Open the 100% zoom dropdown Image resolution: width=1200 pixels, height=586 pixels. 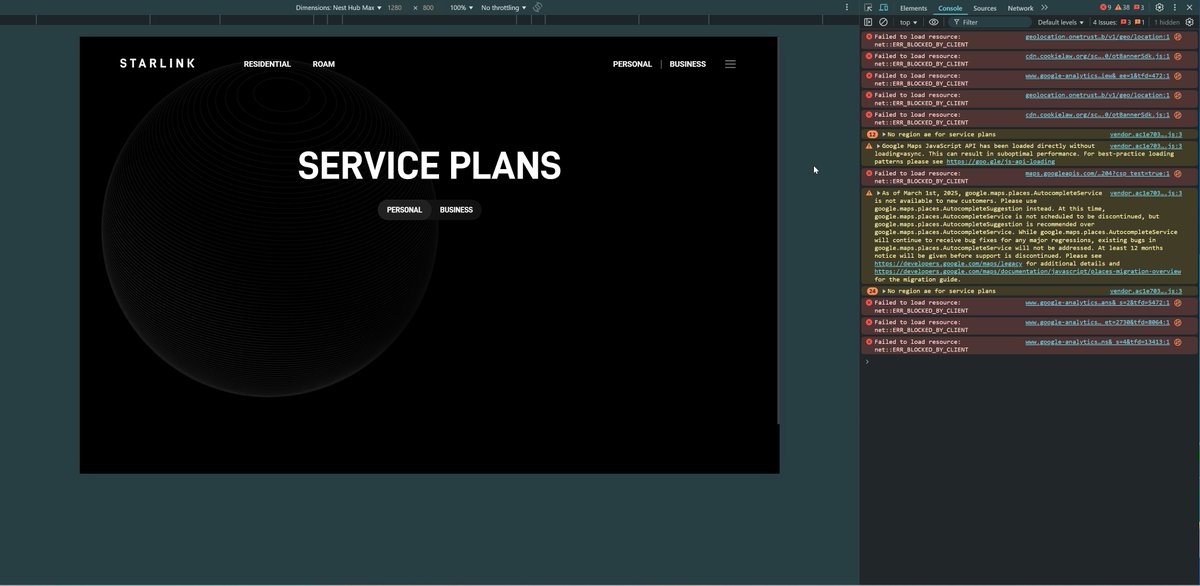point(460,7)
